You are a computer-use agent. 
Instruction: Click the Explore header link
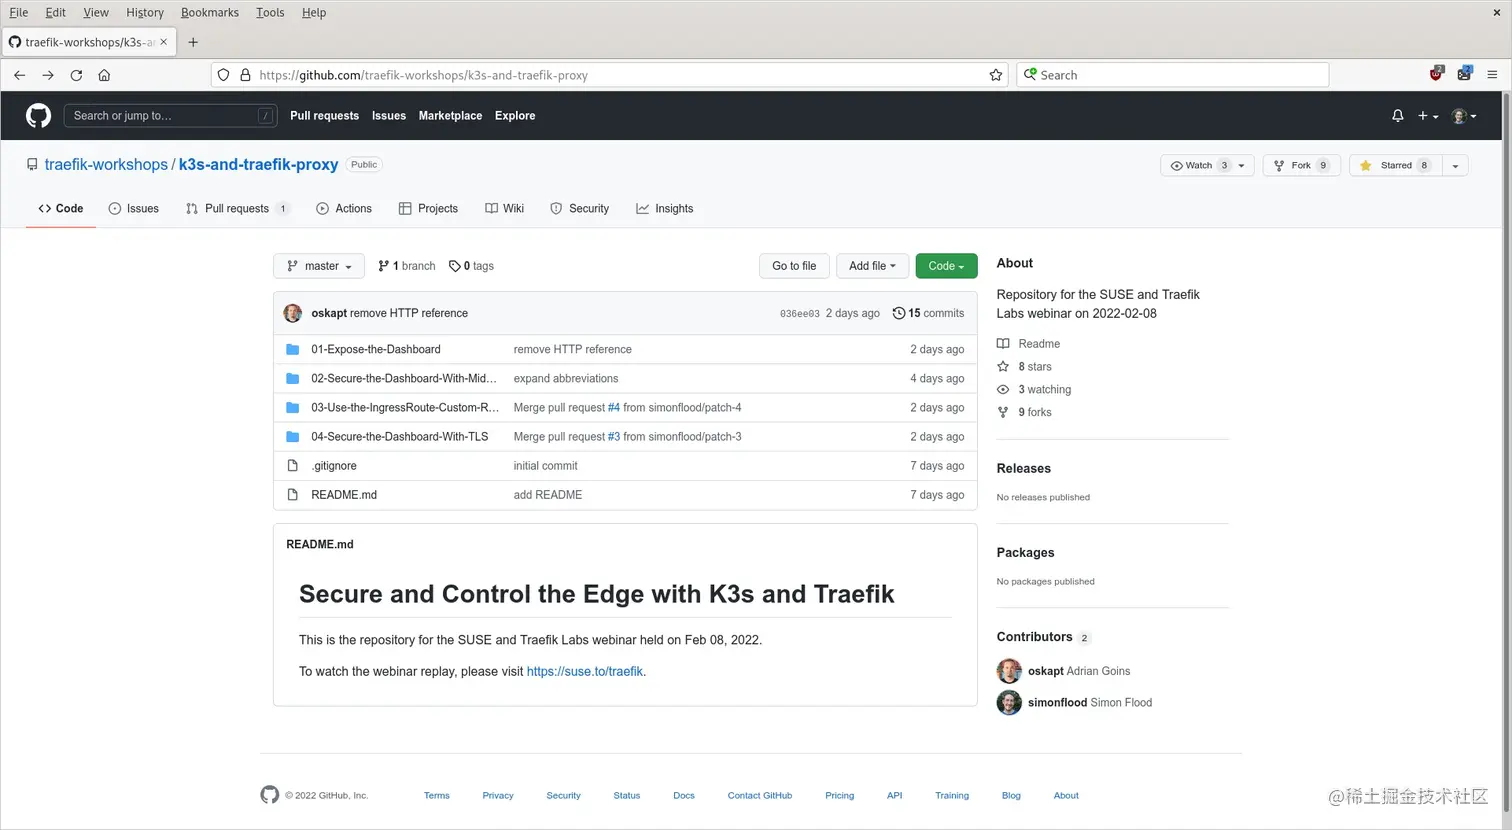pos(515,116)
